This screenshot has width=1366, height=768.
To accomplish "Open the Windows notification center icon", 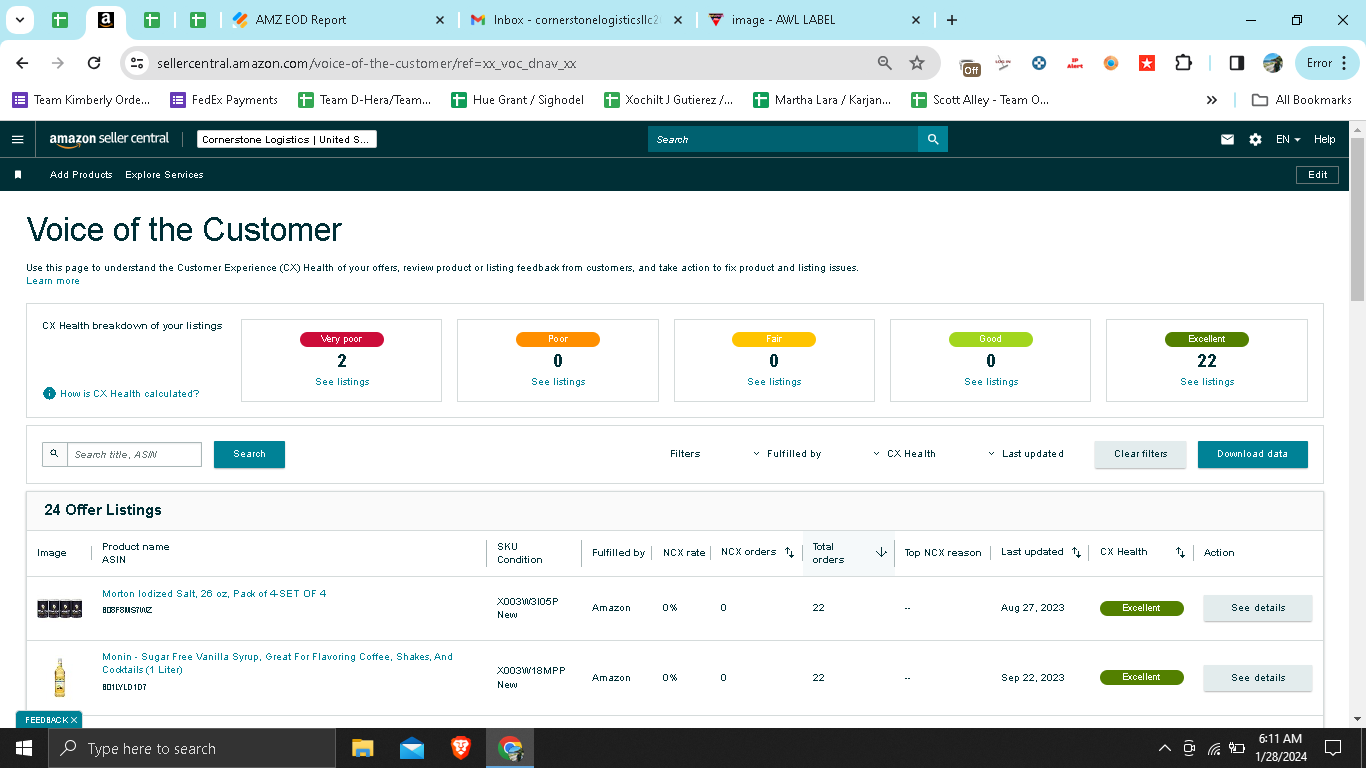I will pyautogui.click(x=1332, y=748).
